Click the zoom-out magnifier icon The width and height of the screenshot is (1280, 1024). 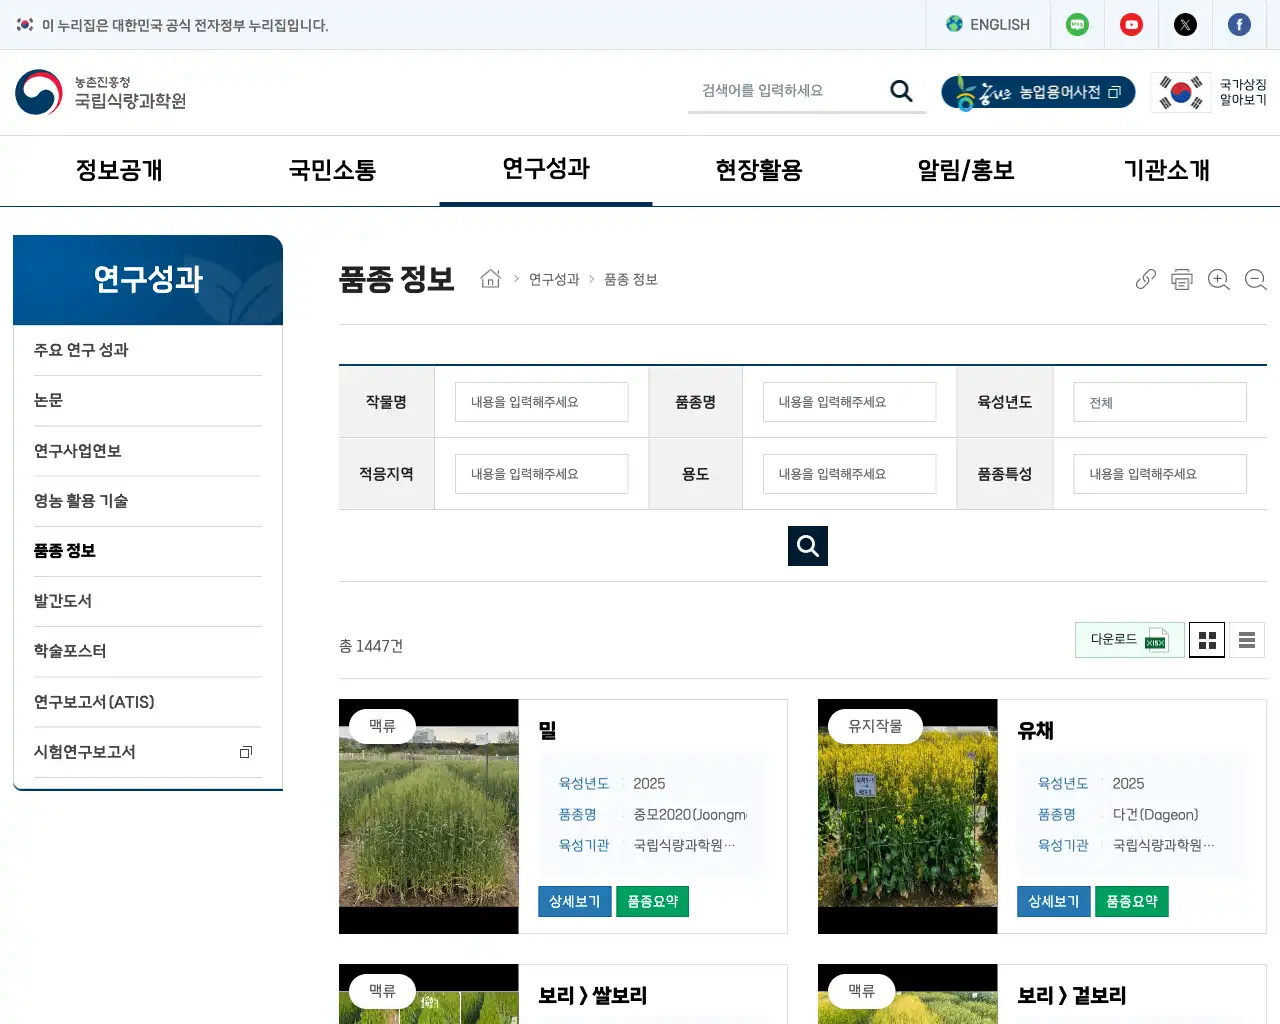click(1256, 279)
